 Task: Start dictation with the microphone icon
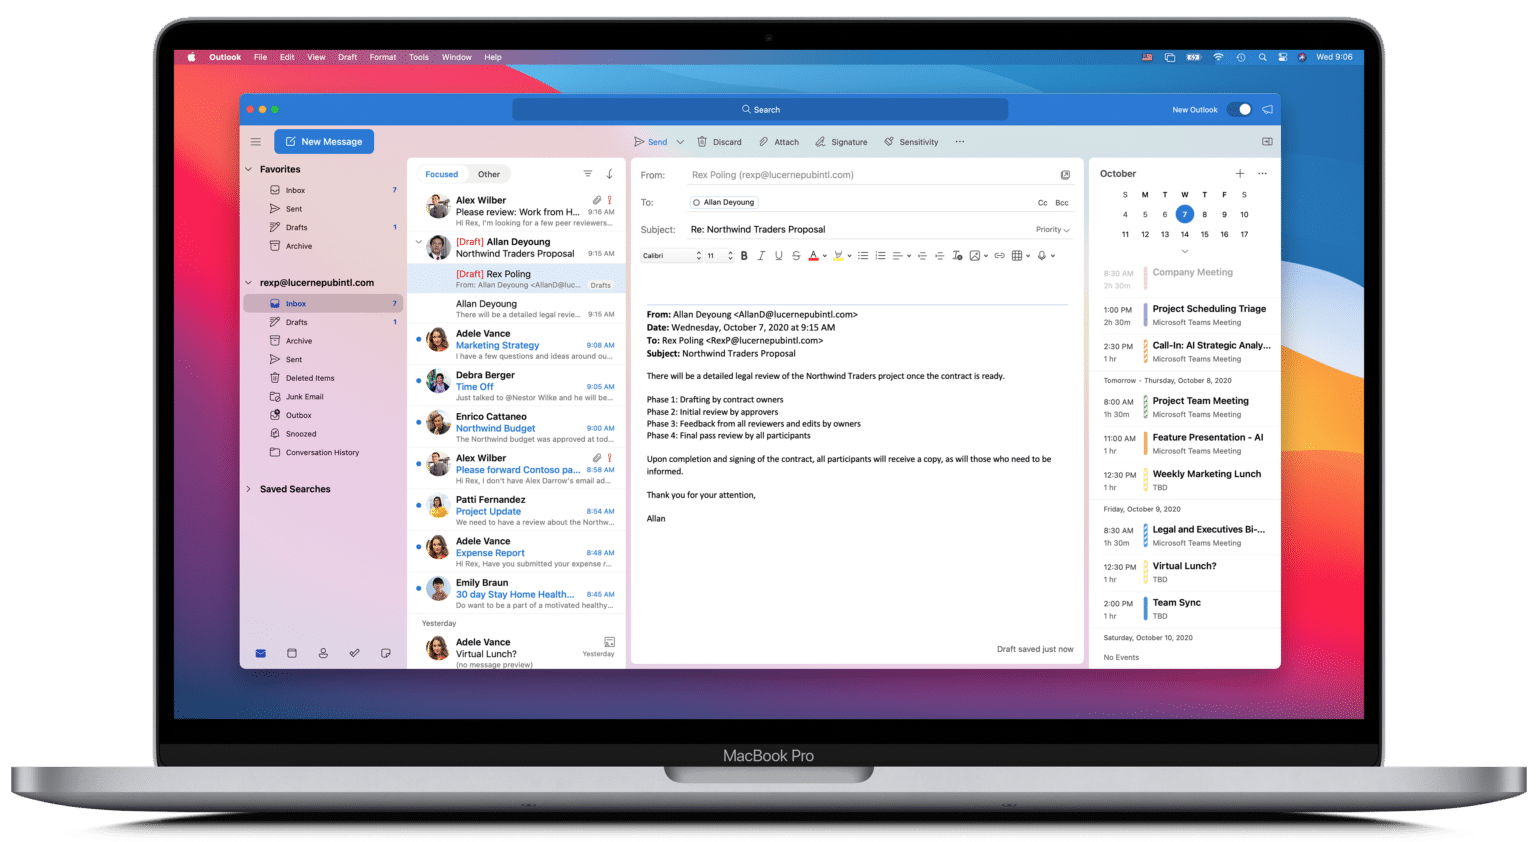coord(1042,256)
